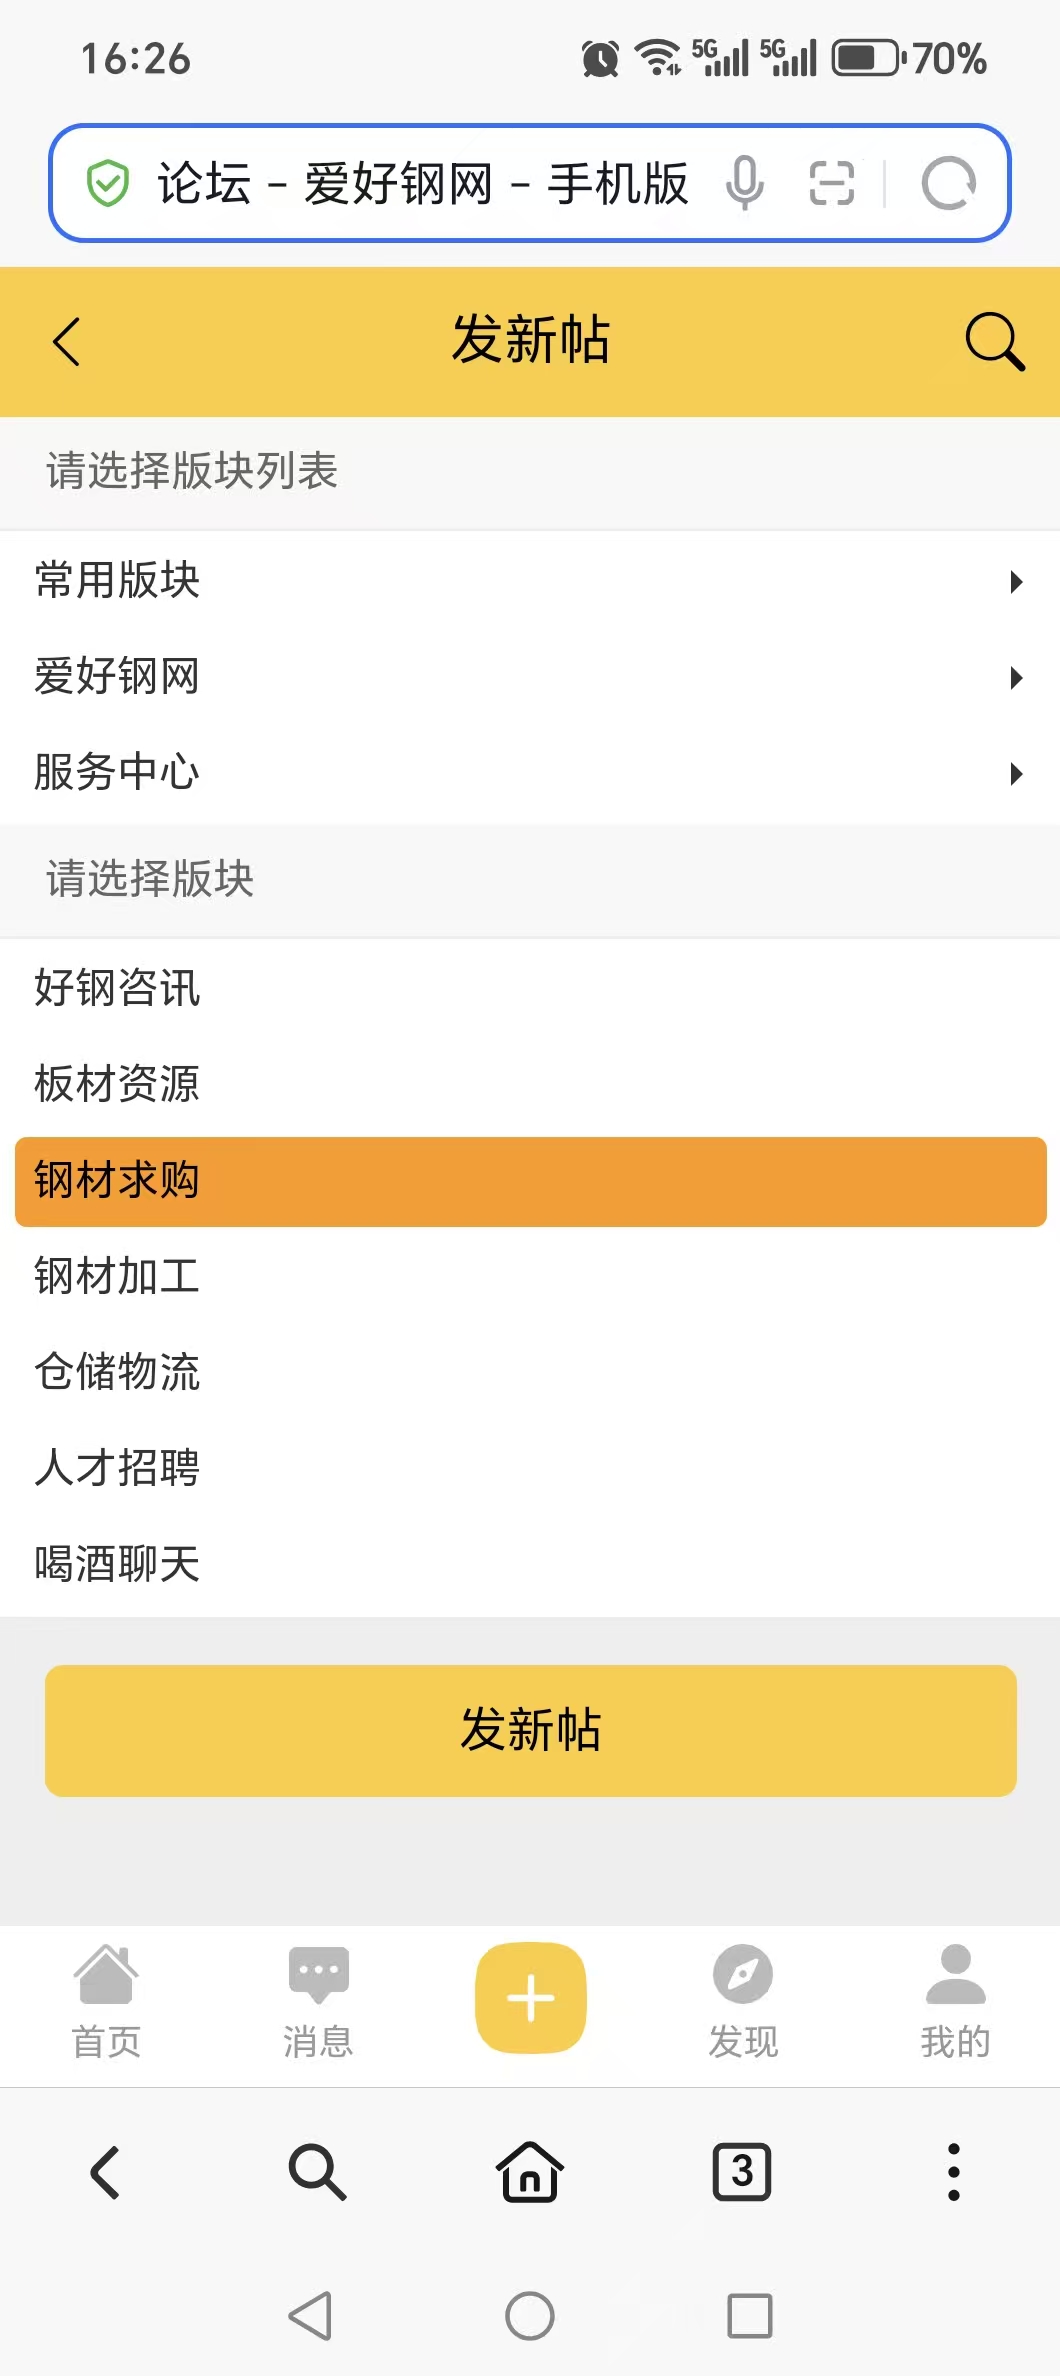This screenshot has height=2376, width=1060.
Task: Open the browser tabs counter showing 3
Action: (x=742, y=2172)
